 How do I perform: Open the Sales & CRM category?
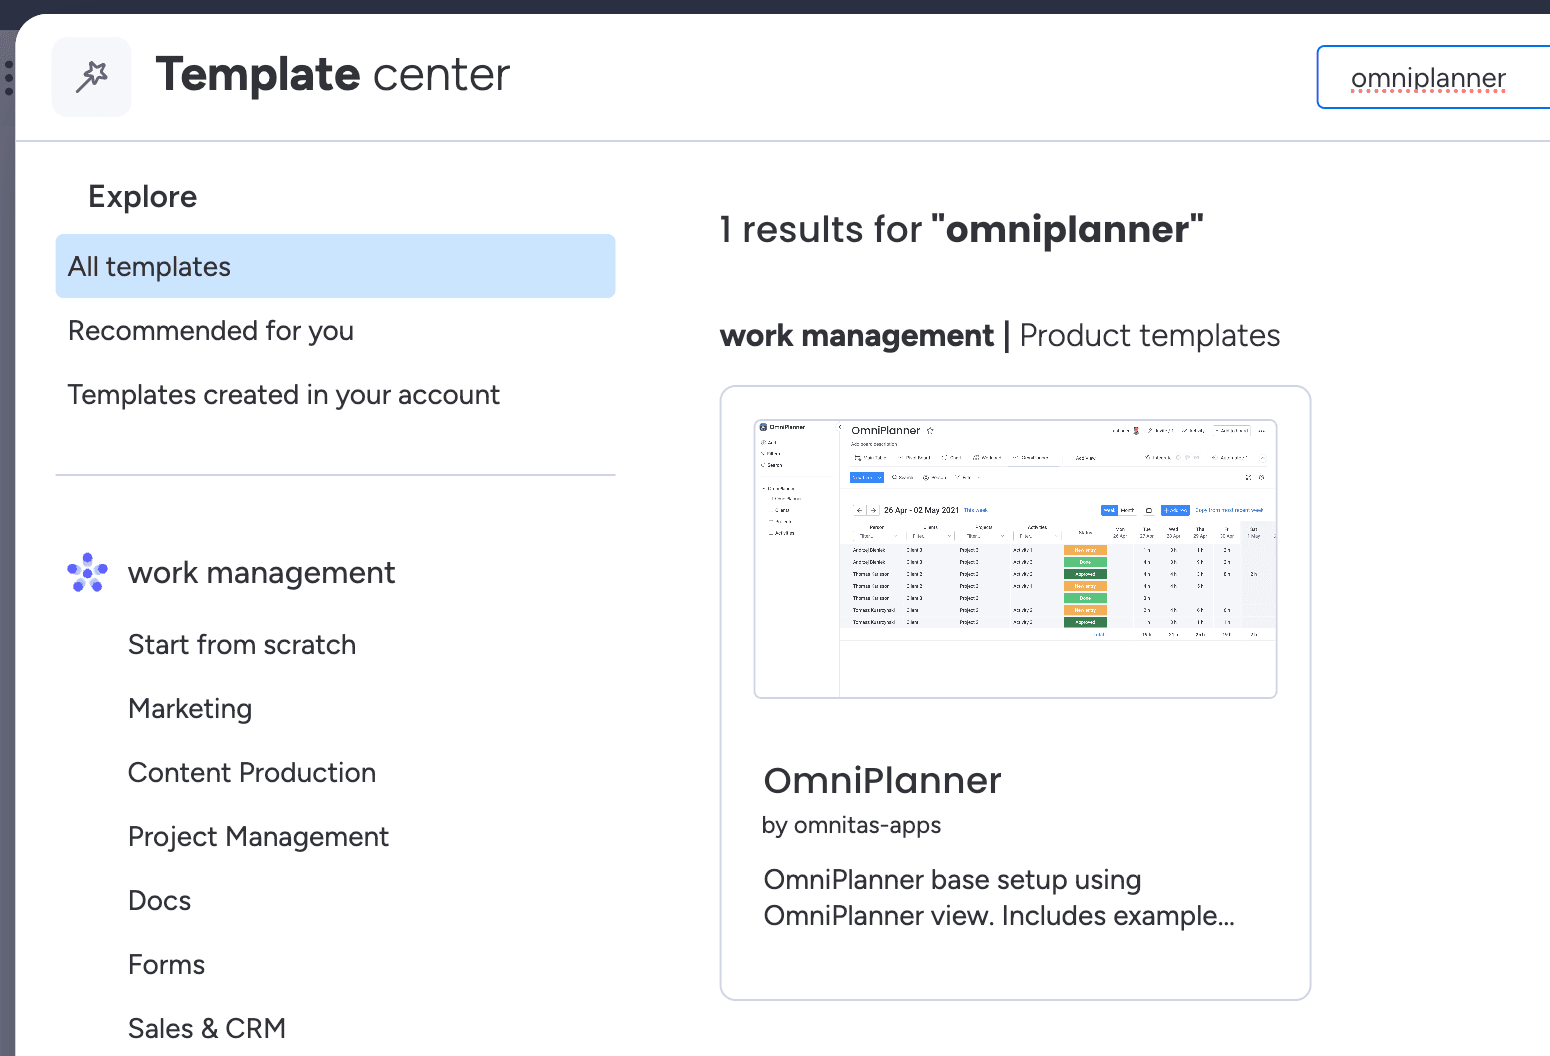click(x=207, y=1029)
